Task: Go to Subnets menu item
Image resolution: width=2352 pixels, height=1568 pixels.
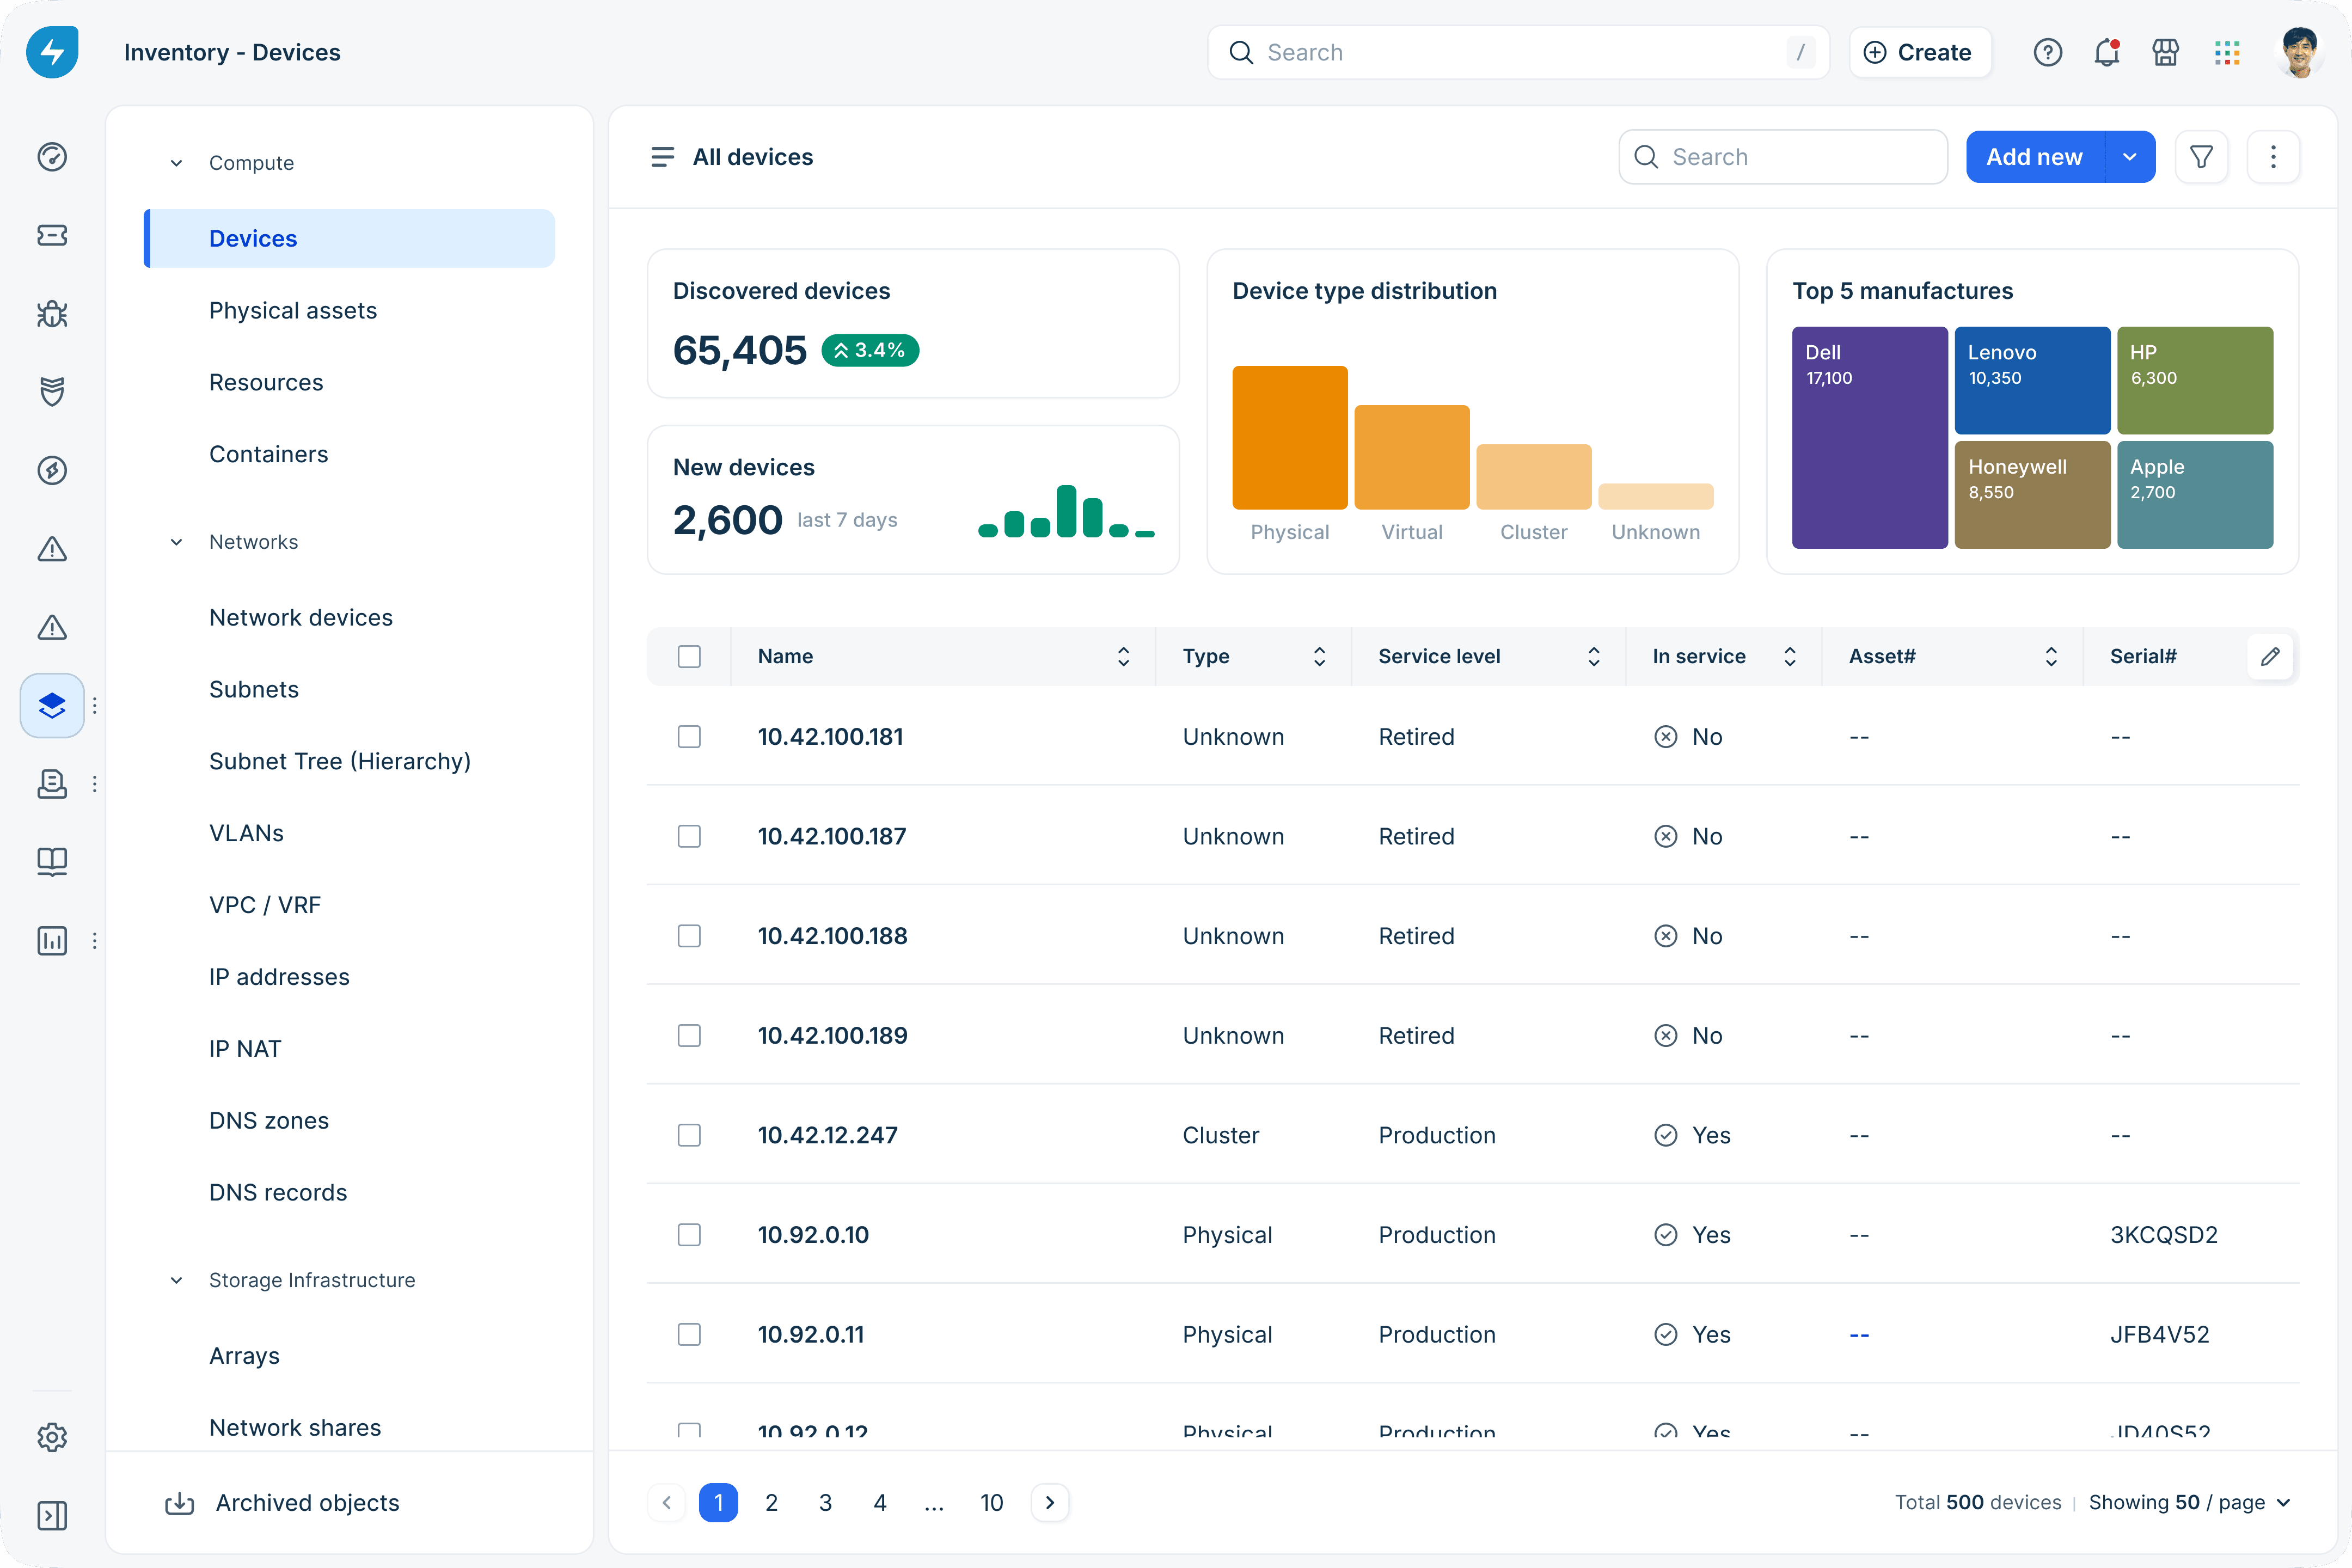Action: pyautogui.click(x=254, y=690)
